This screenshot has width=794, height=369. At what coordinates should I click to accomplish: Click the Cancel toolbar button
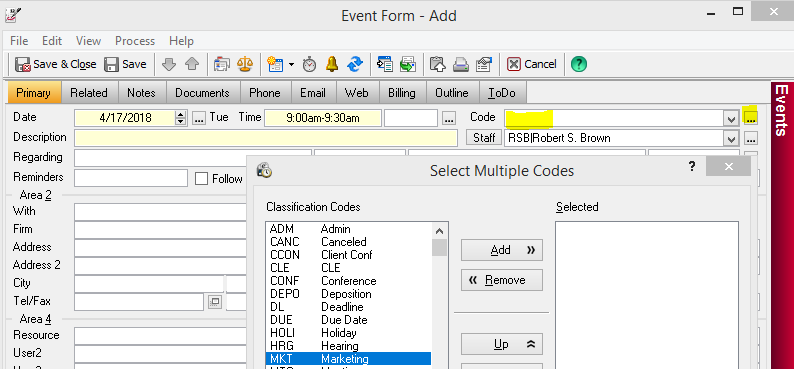tap(532, 64)
